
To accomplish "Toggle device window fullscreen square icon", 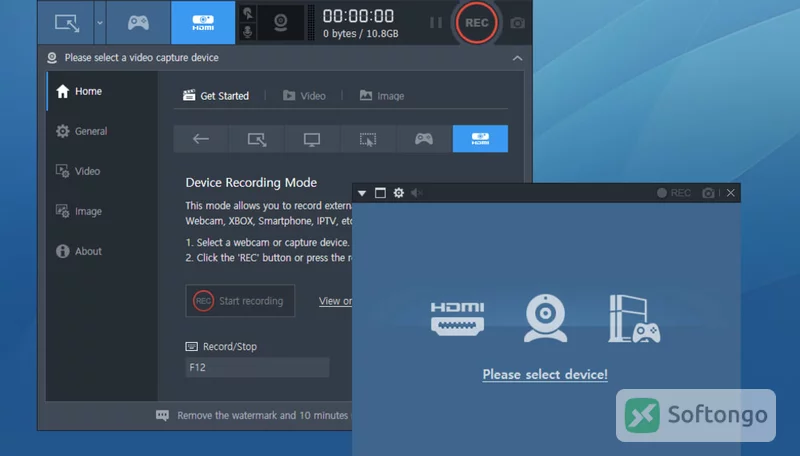I will tap(380, 193).
